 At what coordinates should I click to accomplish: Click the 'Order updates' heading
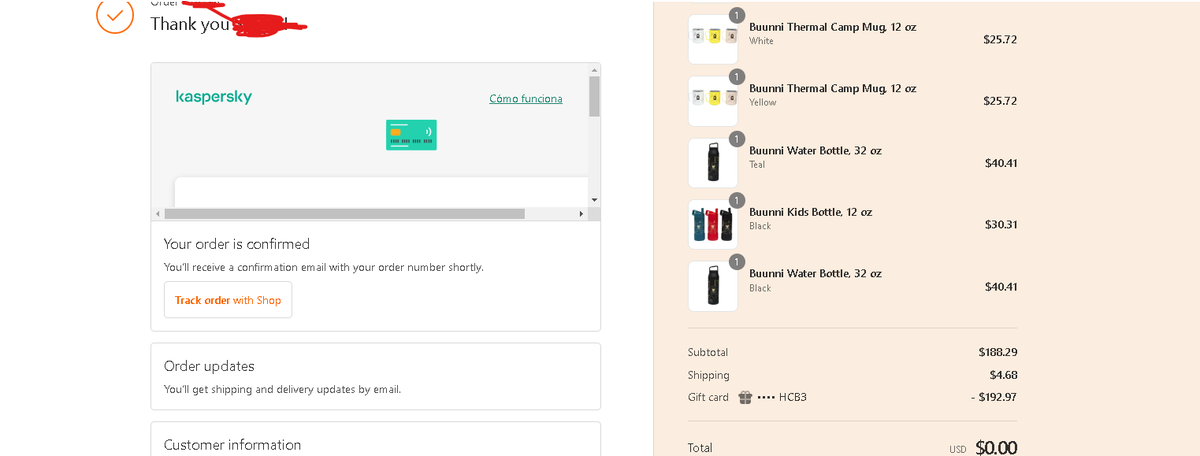pos(209,366)
